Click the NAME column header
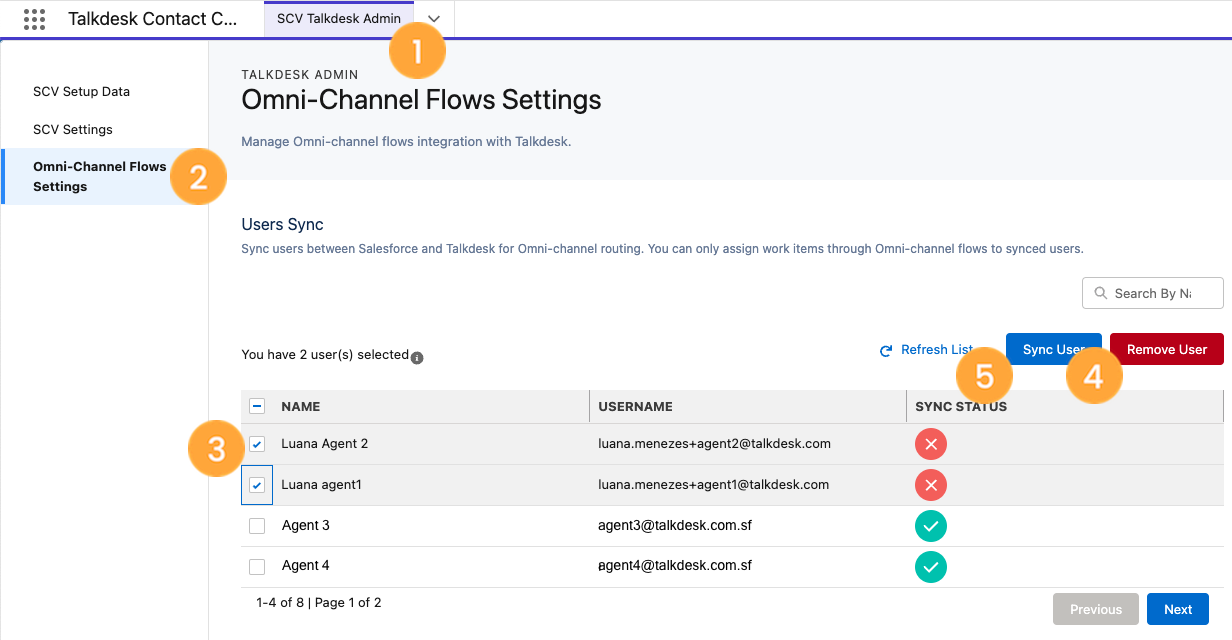1232x640 pixels. point(301,407)
